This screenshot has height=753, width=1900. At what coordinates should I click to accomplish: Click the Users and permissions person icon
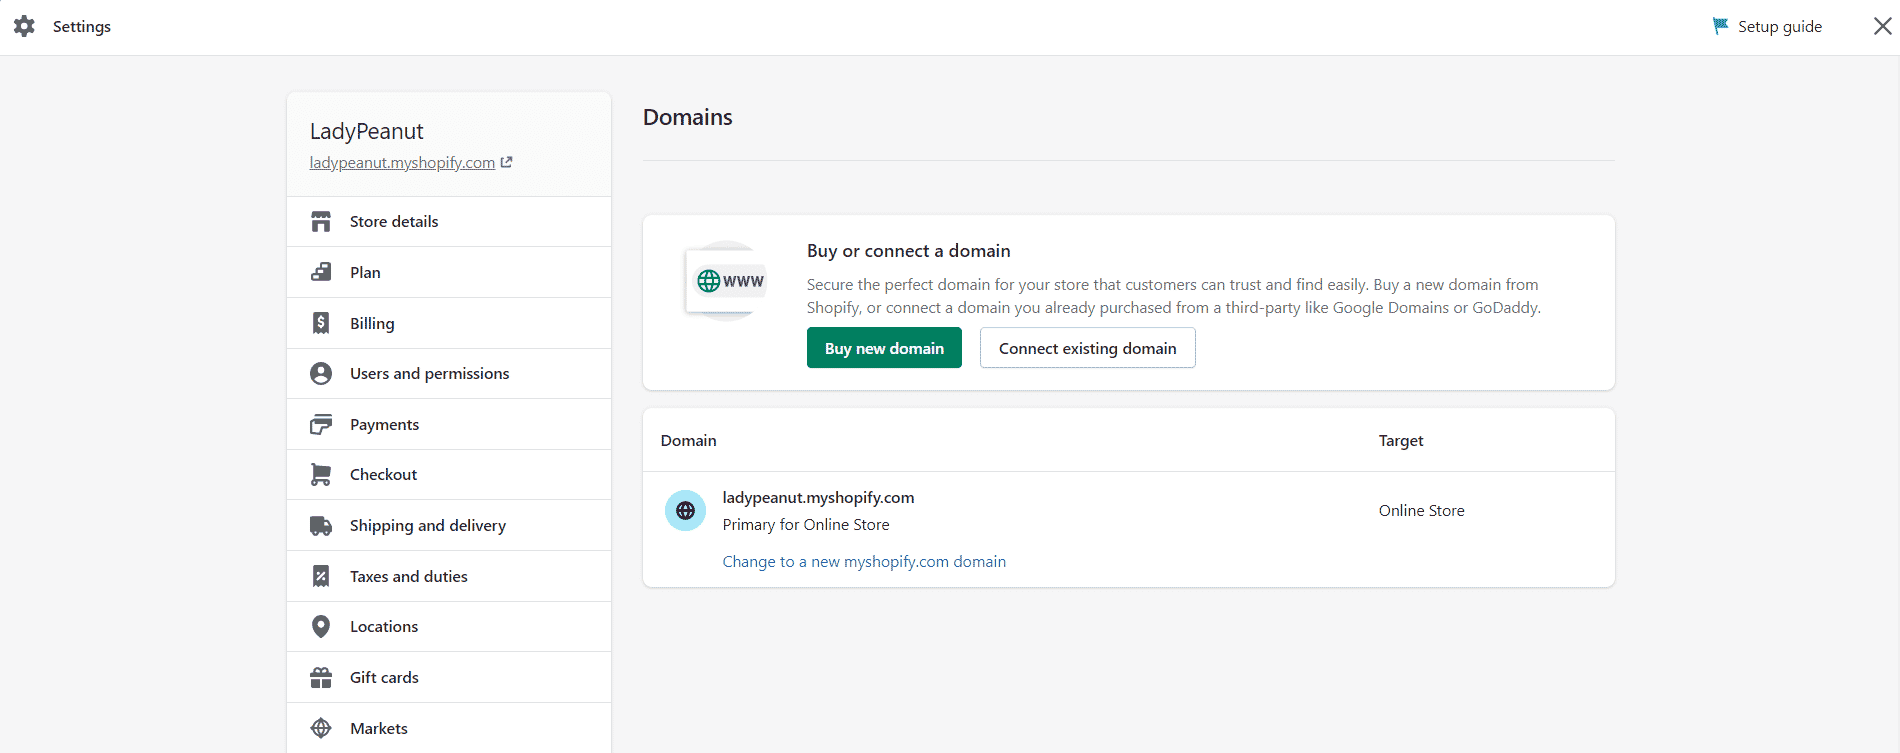pos(321,374)
